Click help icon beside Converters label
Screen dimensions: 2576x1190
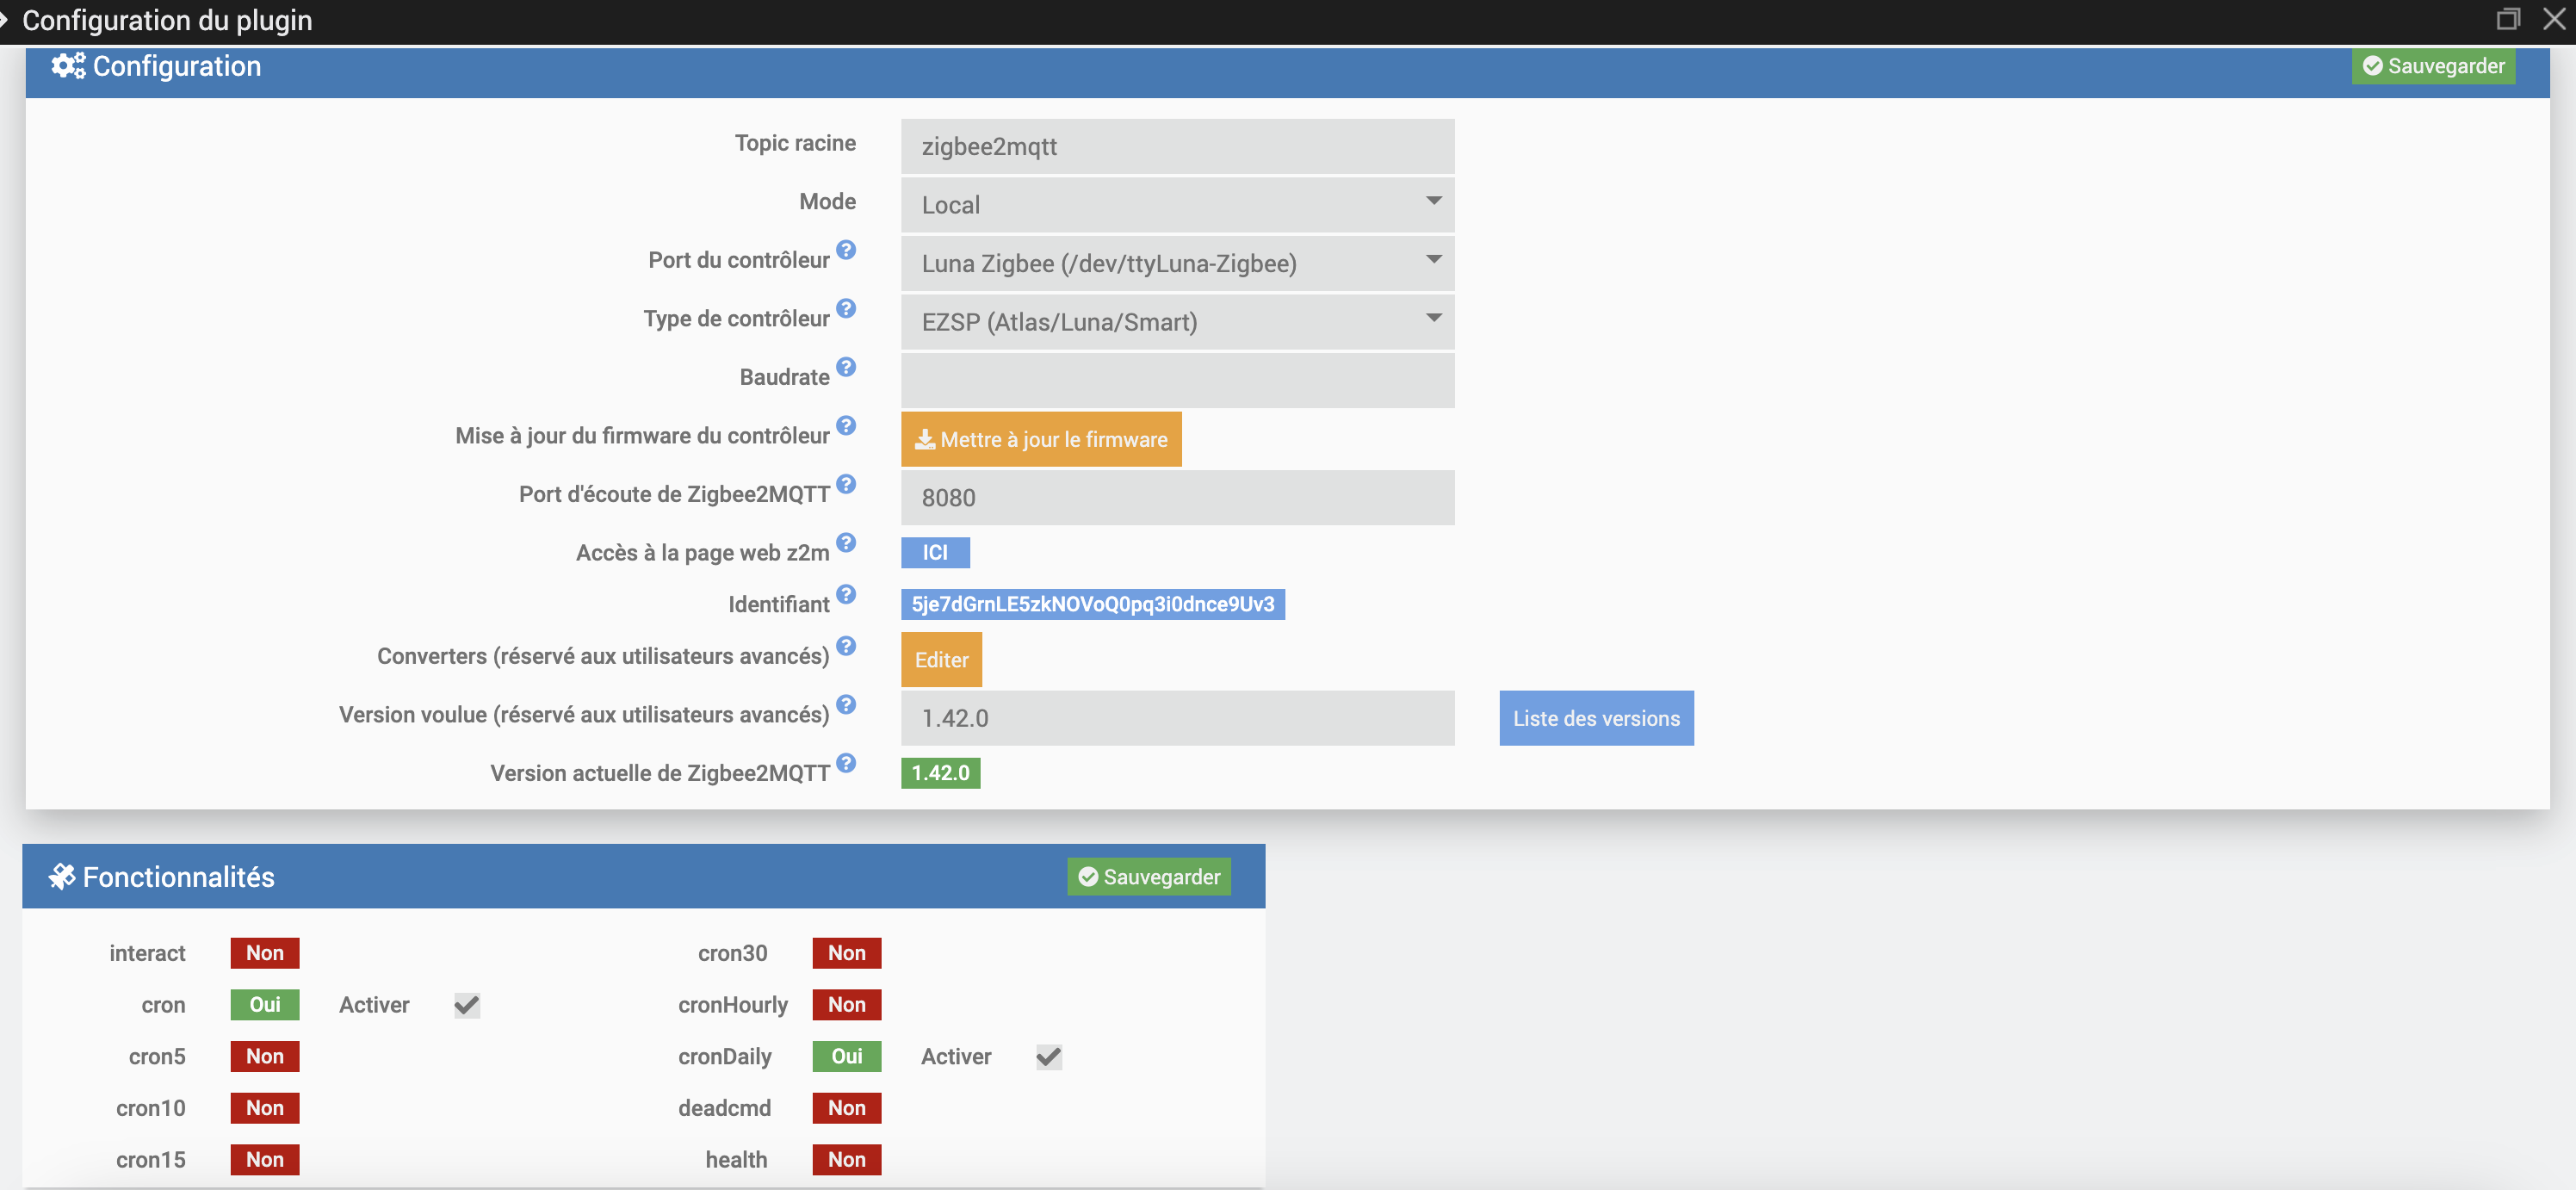[x=846, y=646]
